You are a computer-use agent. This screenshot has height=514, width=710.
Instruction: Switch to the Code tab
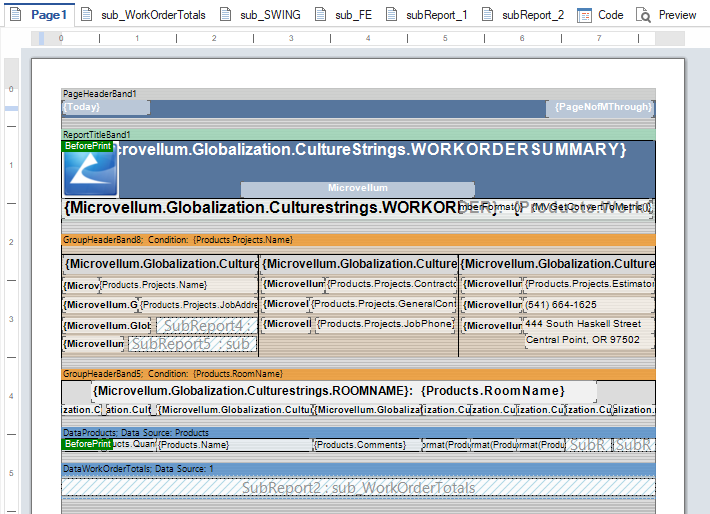pyautogui.click(x=600, y=15)
